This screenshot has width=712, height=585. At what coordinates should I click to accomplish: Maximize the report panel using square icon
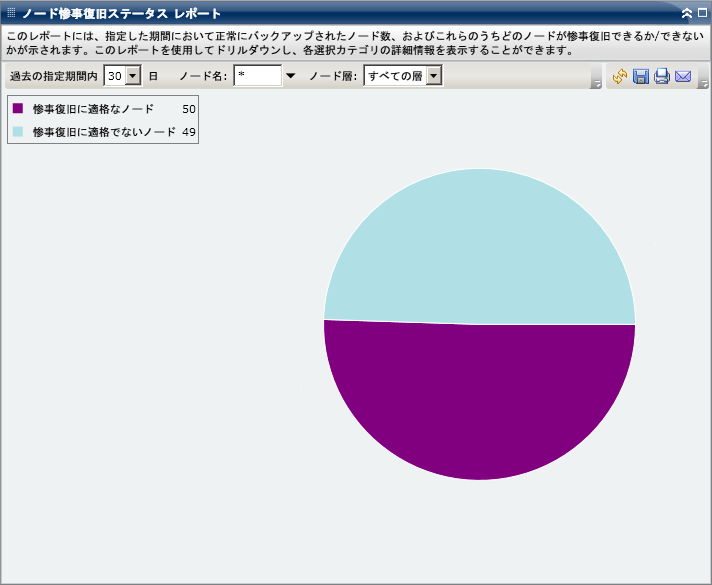click(x=702, y=14)
